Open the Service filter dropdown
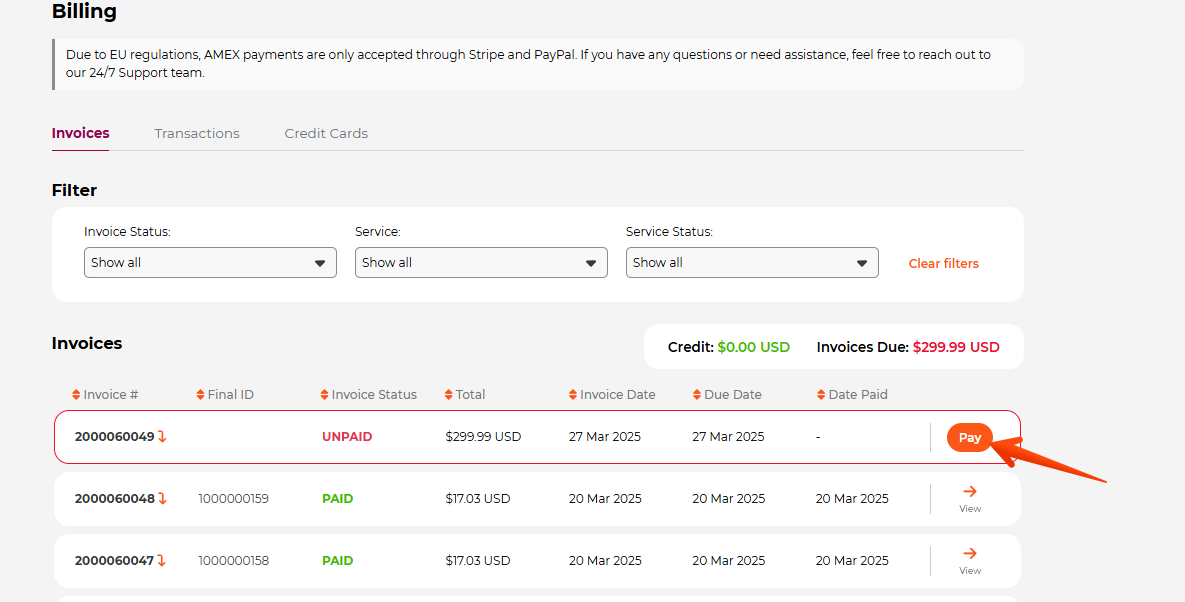Image resolution: width=1185 pixels, height=602 pixels. [x=481, y=263]
